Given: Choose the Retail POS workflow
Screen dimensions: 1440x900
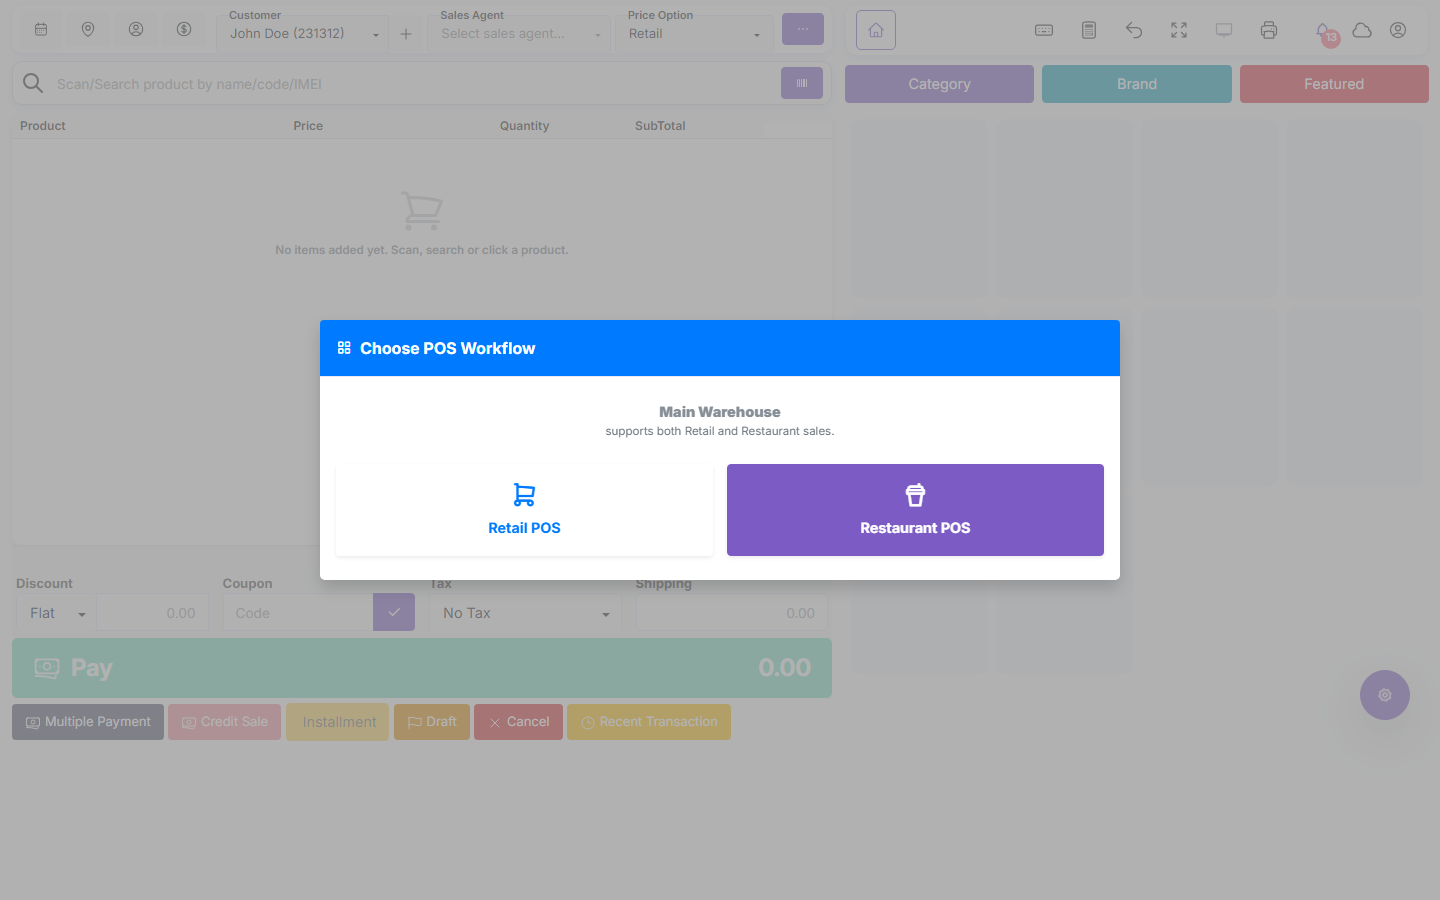Looking at the screenshot, I should tap(524, 510).
